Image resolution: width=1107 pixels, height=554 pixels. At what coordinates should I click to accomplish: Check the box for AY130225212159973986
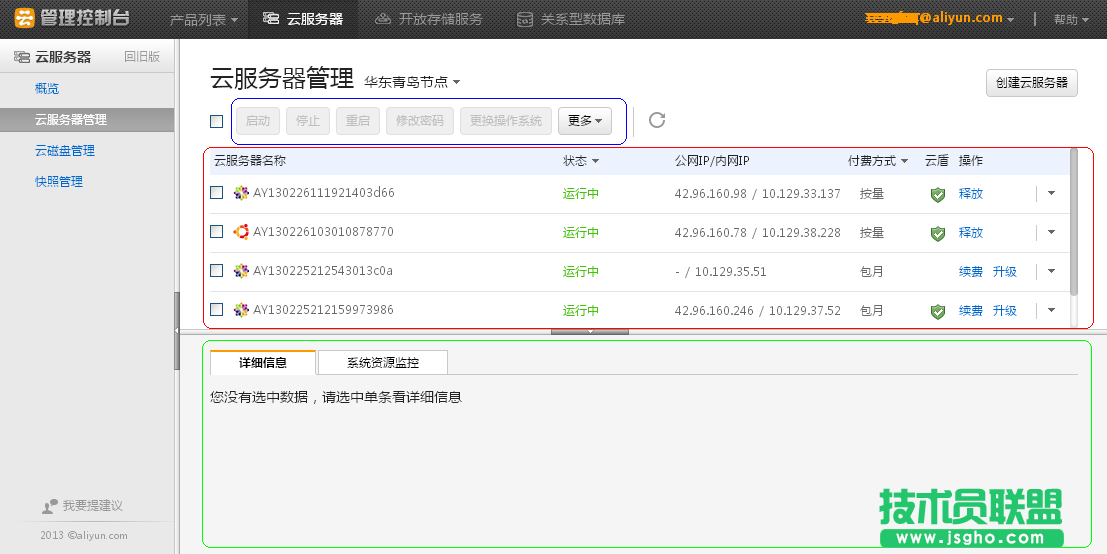217,309
